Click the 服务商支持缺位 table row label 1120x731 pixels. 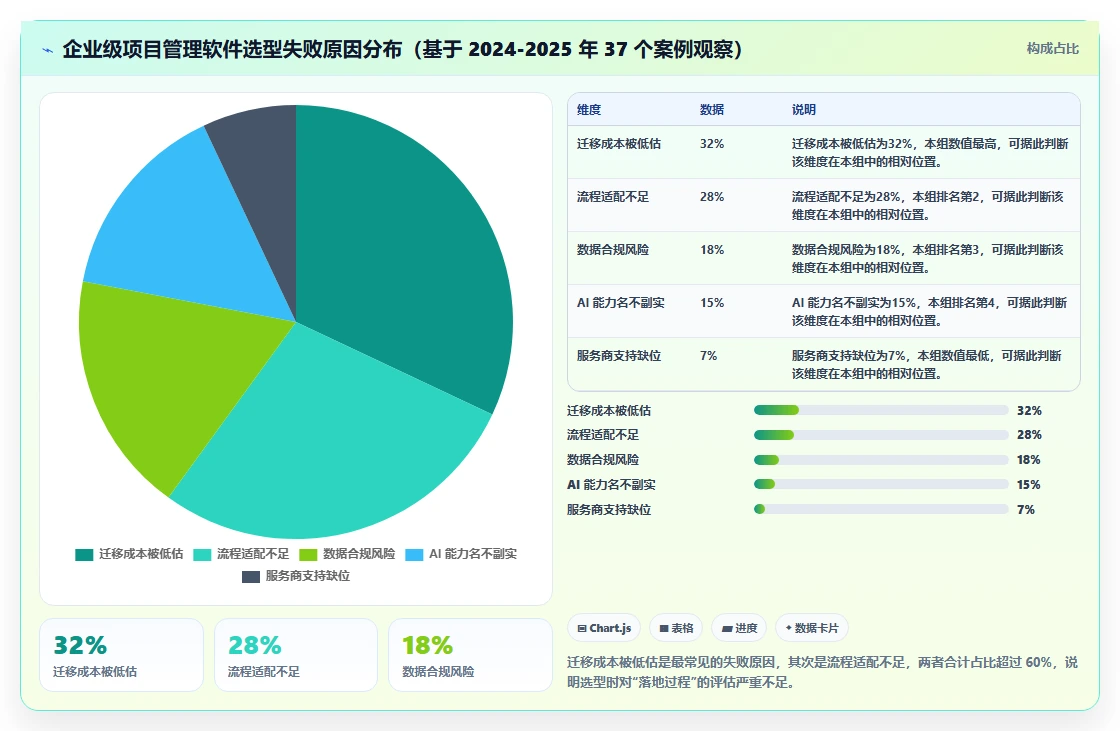coord(619,356)
